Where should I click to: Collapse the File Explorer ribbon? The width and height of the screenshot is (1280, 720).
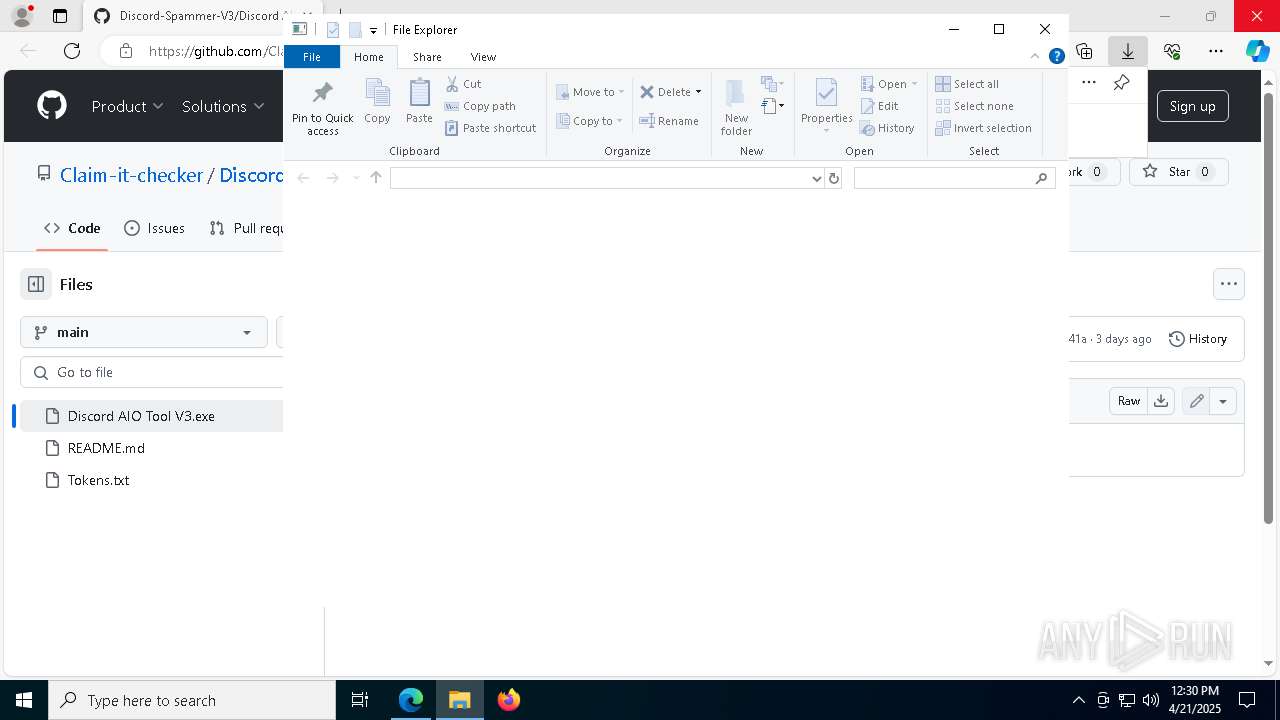pyautogui.click(x=1035, y=57)
